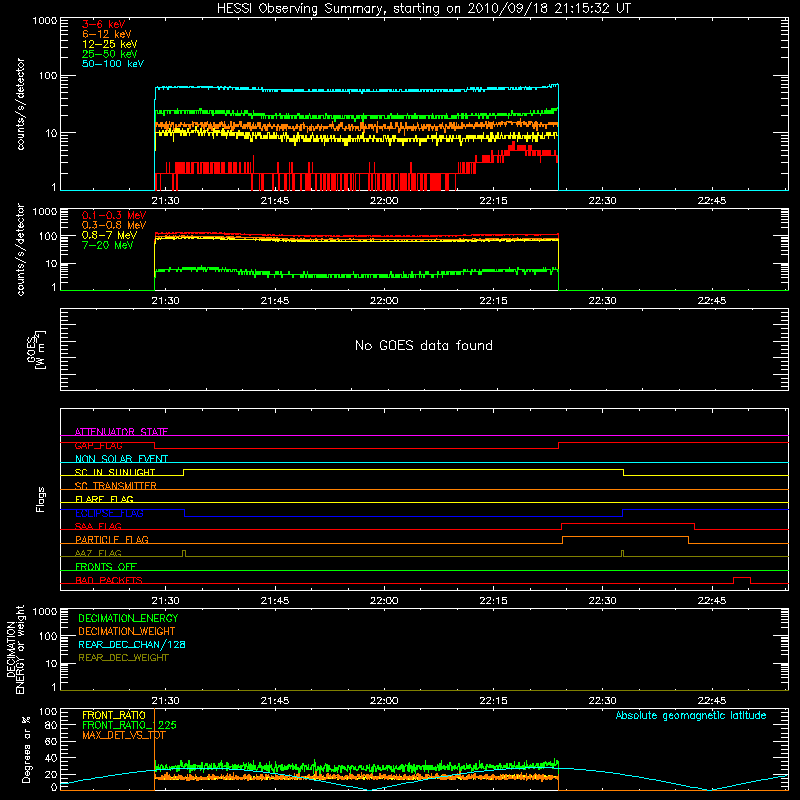
Task: Select the FRONTS_OFF flag label
Action: 106,566
